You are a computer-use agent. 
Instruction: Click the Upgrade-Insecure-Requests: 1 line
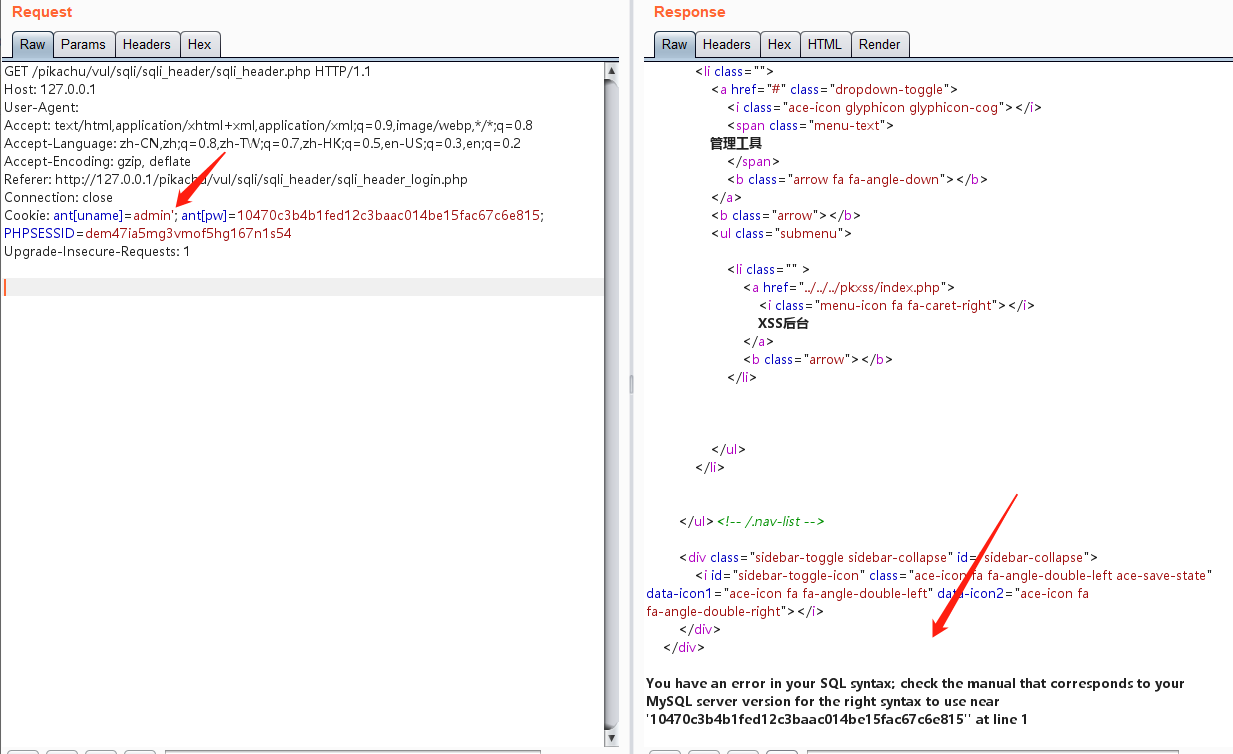tap(97, 251)
